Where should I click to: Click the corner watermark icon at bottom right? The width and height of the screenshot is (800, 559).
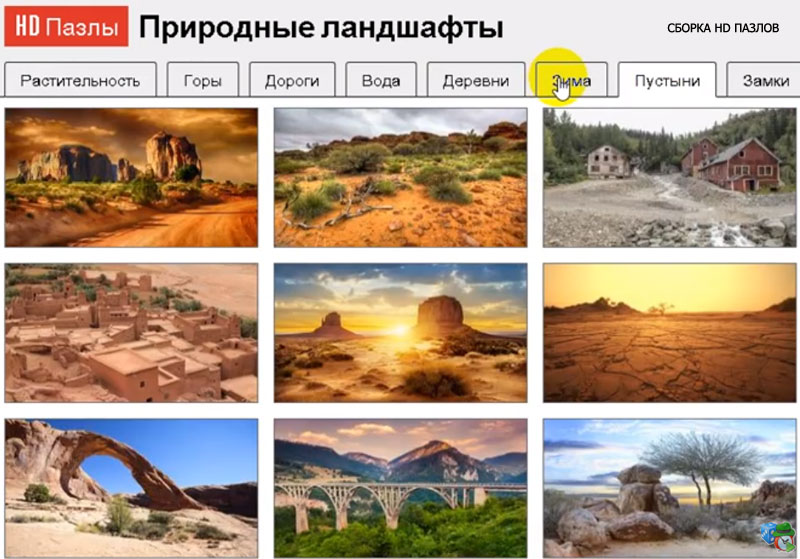coord(778,537)
